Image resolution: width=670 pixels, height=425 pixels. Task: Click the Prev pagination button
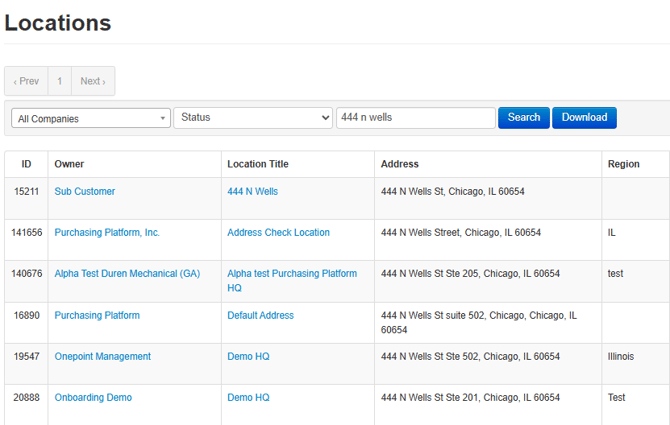click(x=26, y=81)
